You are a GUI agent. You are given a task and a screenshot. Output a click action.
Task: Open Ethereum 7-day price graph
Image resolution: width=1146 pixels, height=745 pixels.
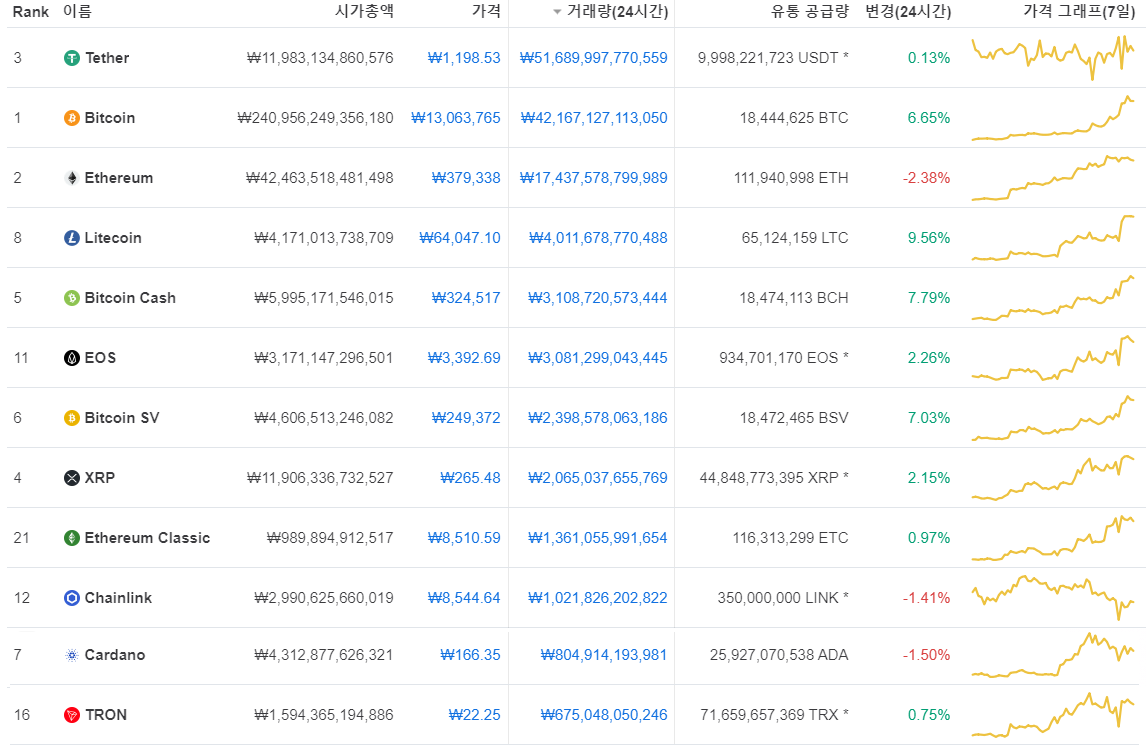tap(1053, 178)
